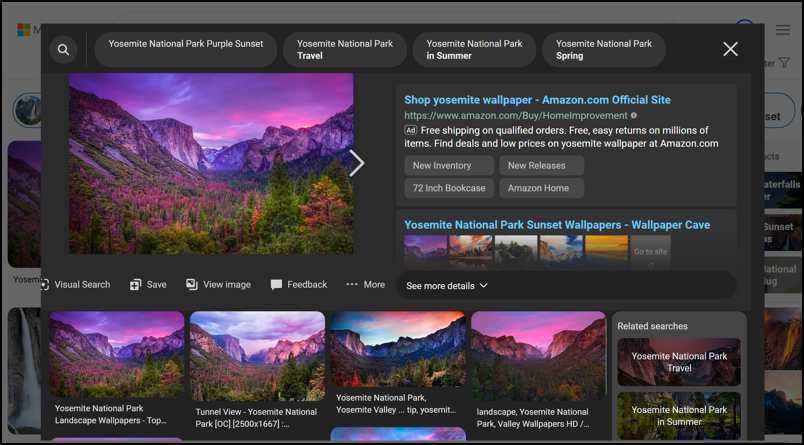The height and width of the screenshot is (445, 804).
Task: Open the hamburger menu in the background page
Action: 782,30
